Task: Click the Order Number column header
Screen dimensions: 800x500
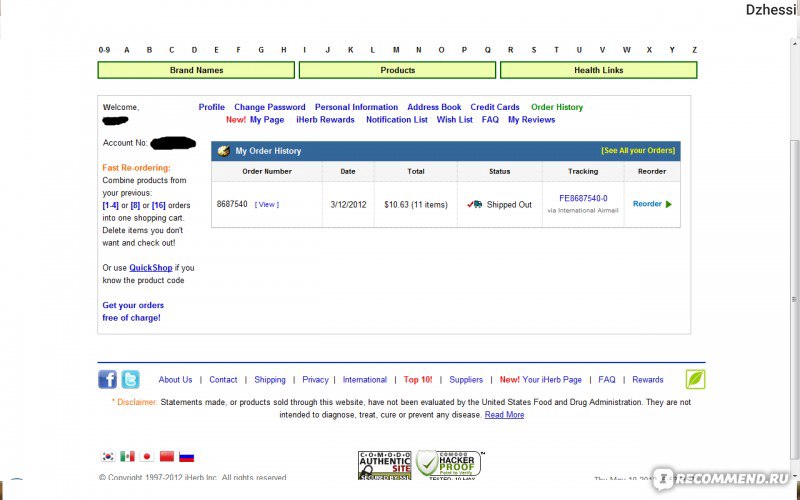Action: [x=267, y=171]
